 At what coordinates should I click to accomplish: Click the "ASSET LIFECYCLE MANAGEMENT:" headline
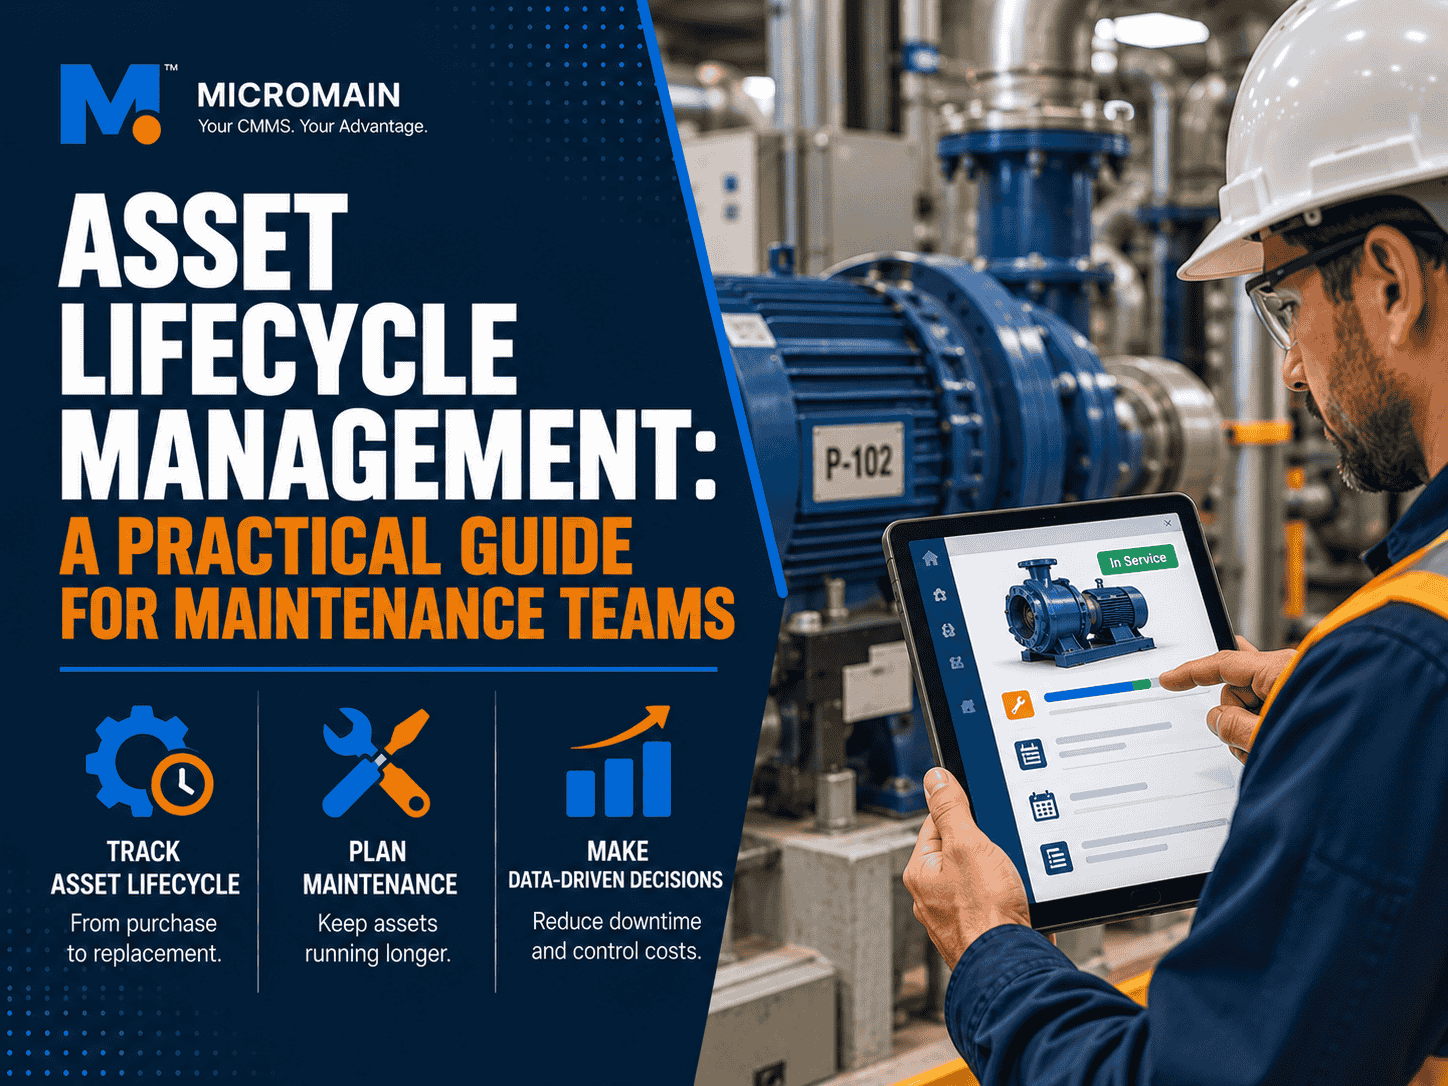[389, 346]
